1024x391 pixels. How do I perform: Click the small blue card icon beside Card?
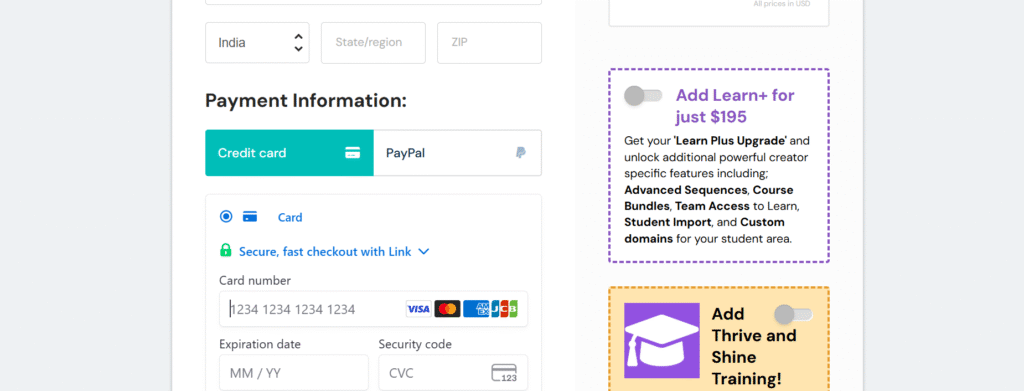(249, 217)
